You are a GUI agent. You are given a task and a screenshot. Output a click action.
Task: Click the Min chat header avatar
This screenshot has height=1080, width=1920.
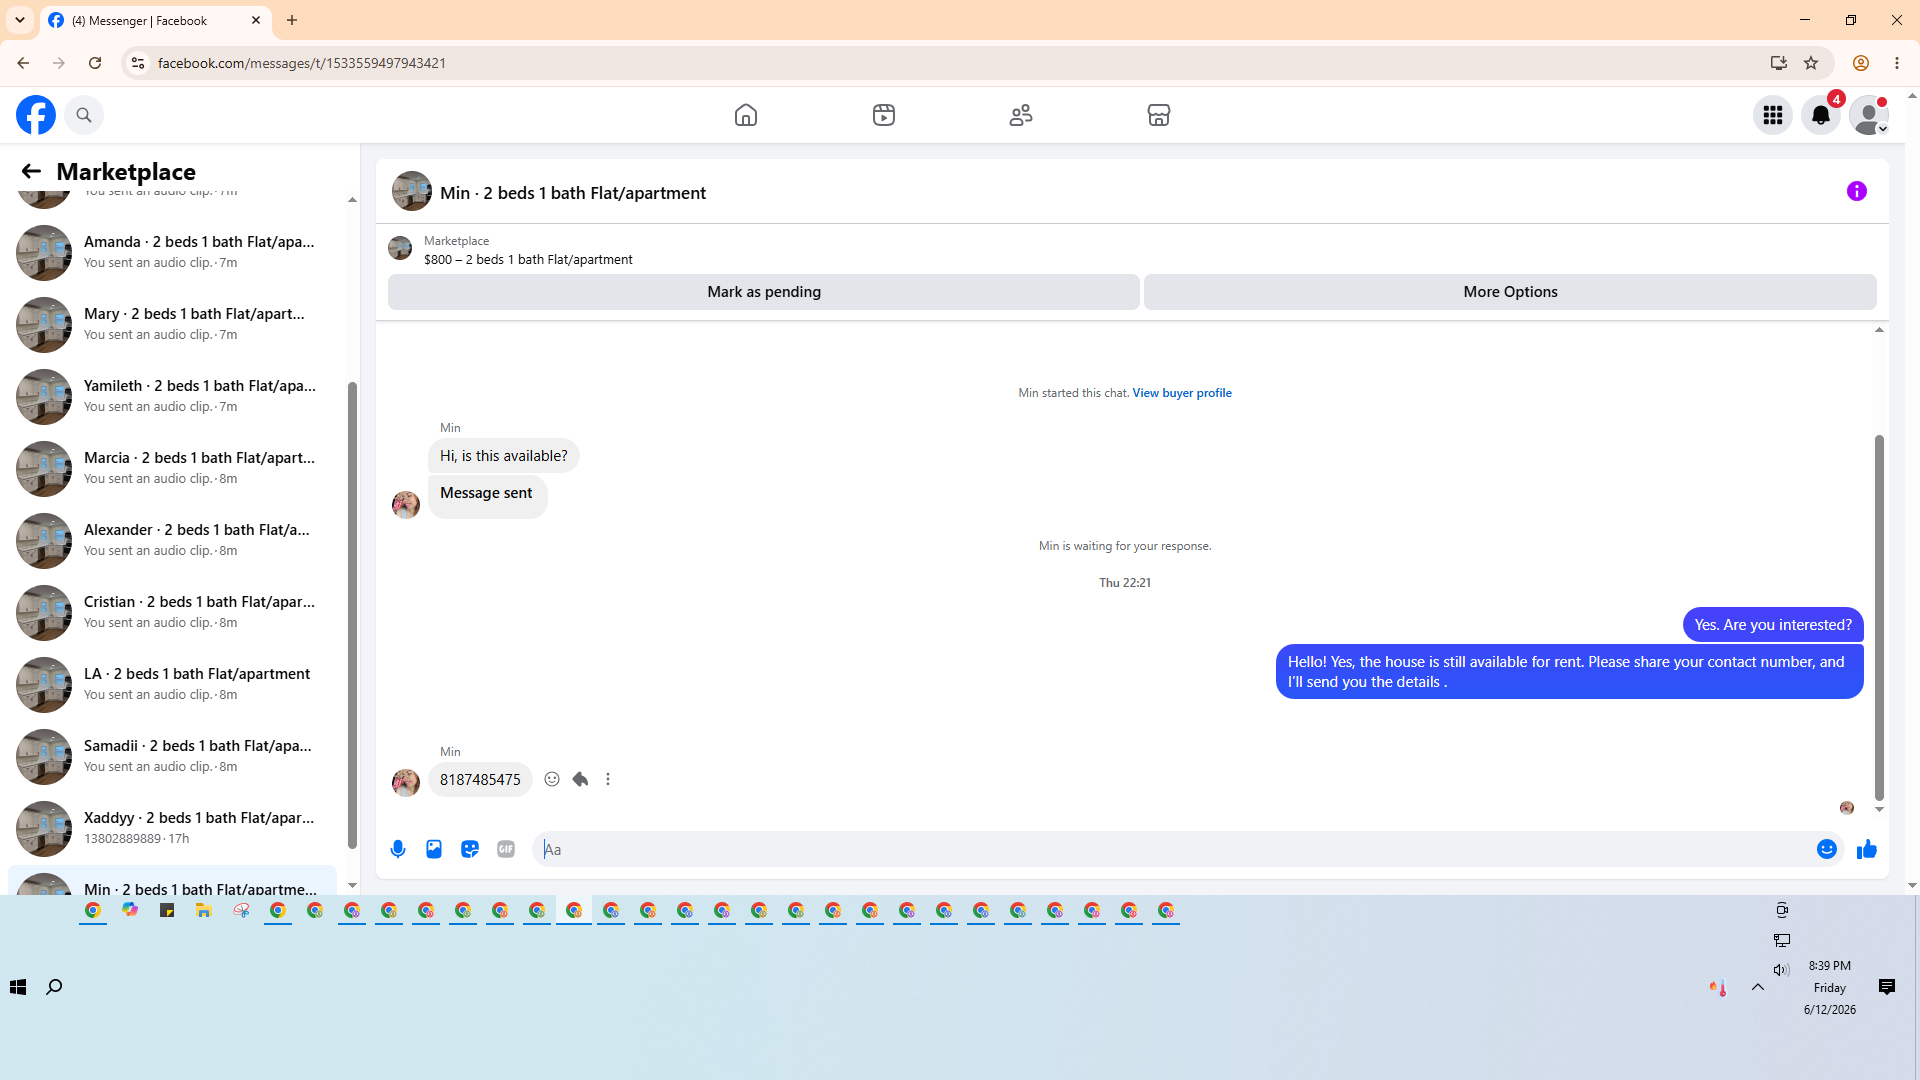pyautogui.click(x=411, y=192)
